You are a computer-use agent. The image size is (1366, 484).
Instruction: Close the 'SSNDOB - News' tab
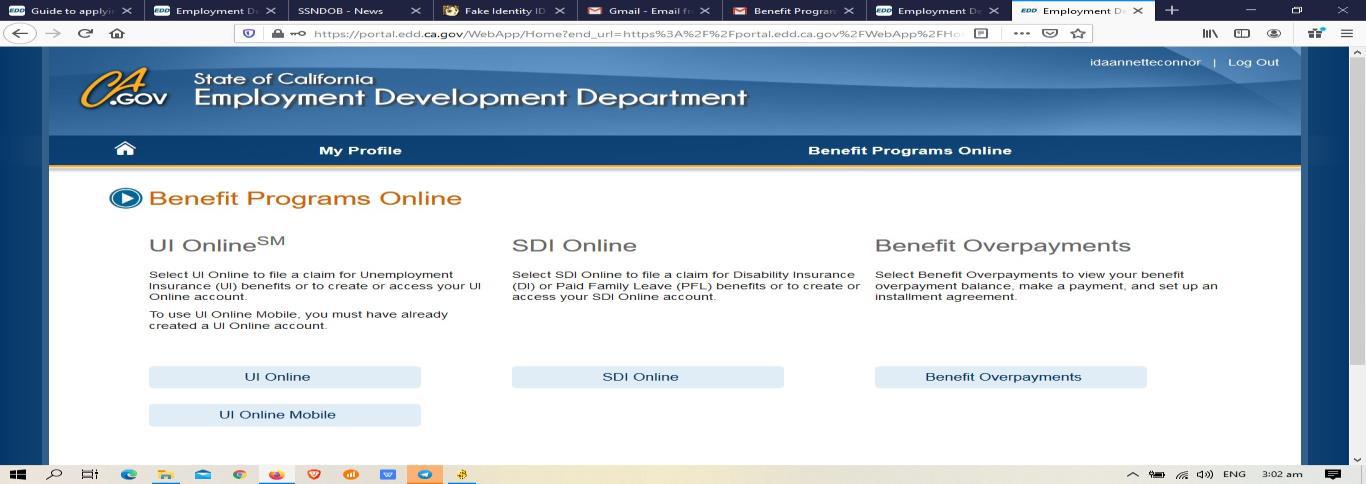coord(416,10)
